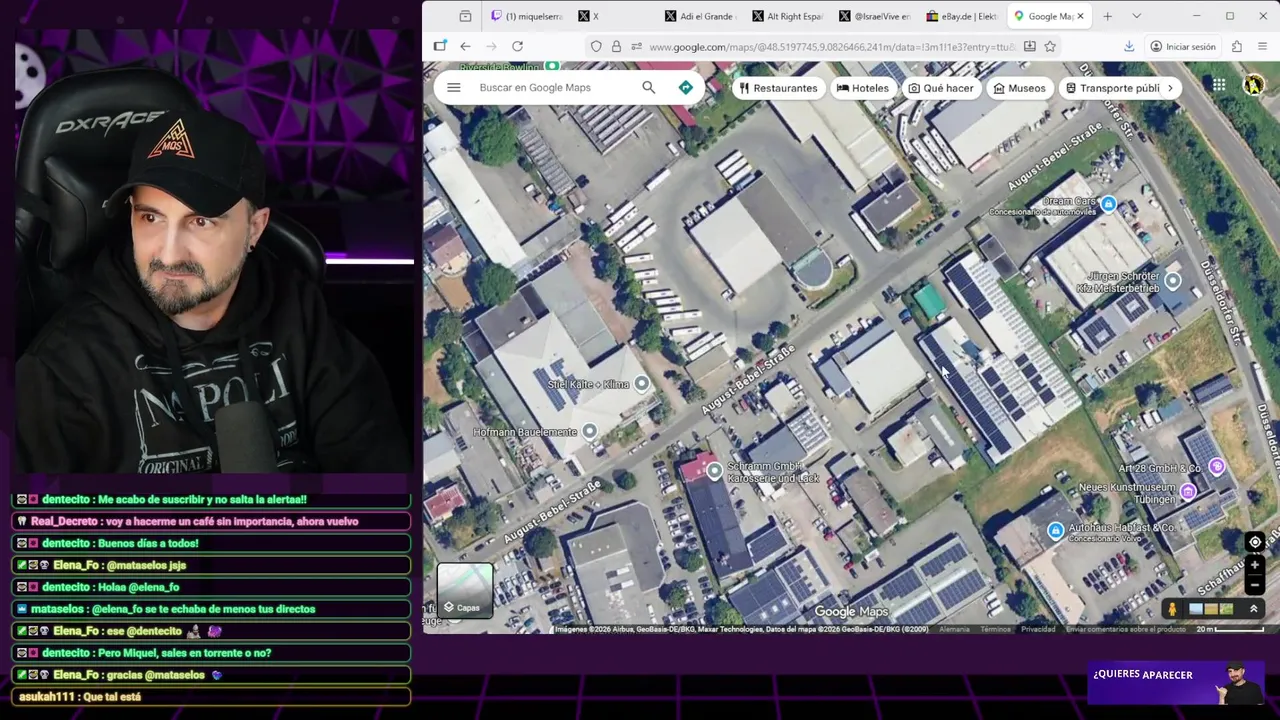Filter map by Hoteles
The width and height of the screenshot is (1280, 720).
click(x=862, y=88)
